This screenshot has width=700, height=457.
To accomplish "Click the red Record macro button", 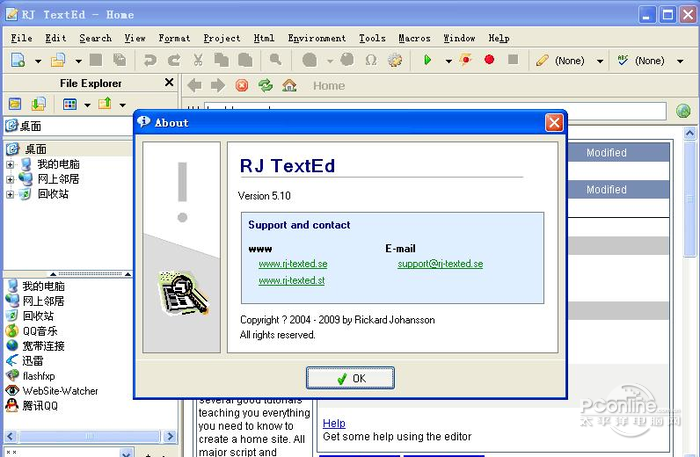I will (x=489, y=59).
